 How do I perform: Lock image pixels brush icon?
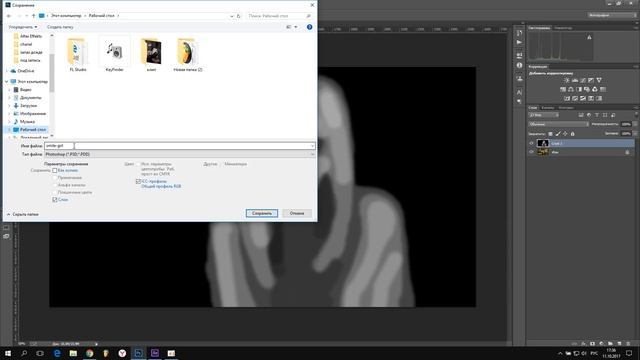558,133
